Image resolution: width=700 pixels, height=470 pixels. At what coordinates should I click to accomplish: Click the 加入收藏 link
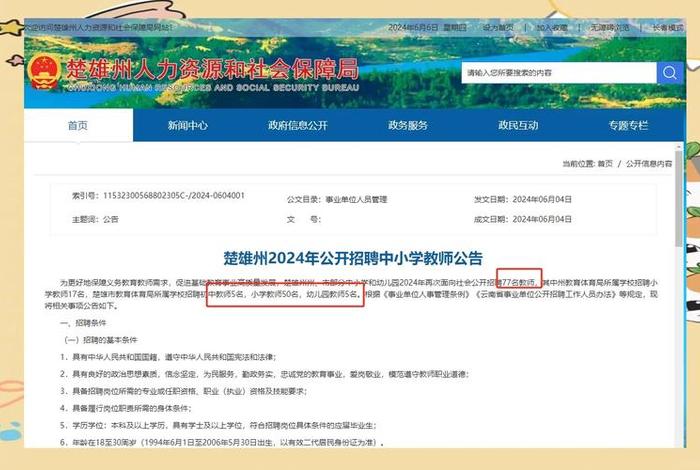tap(552, 28)
